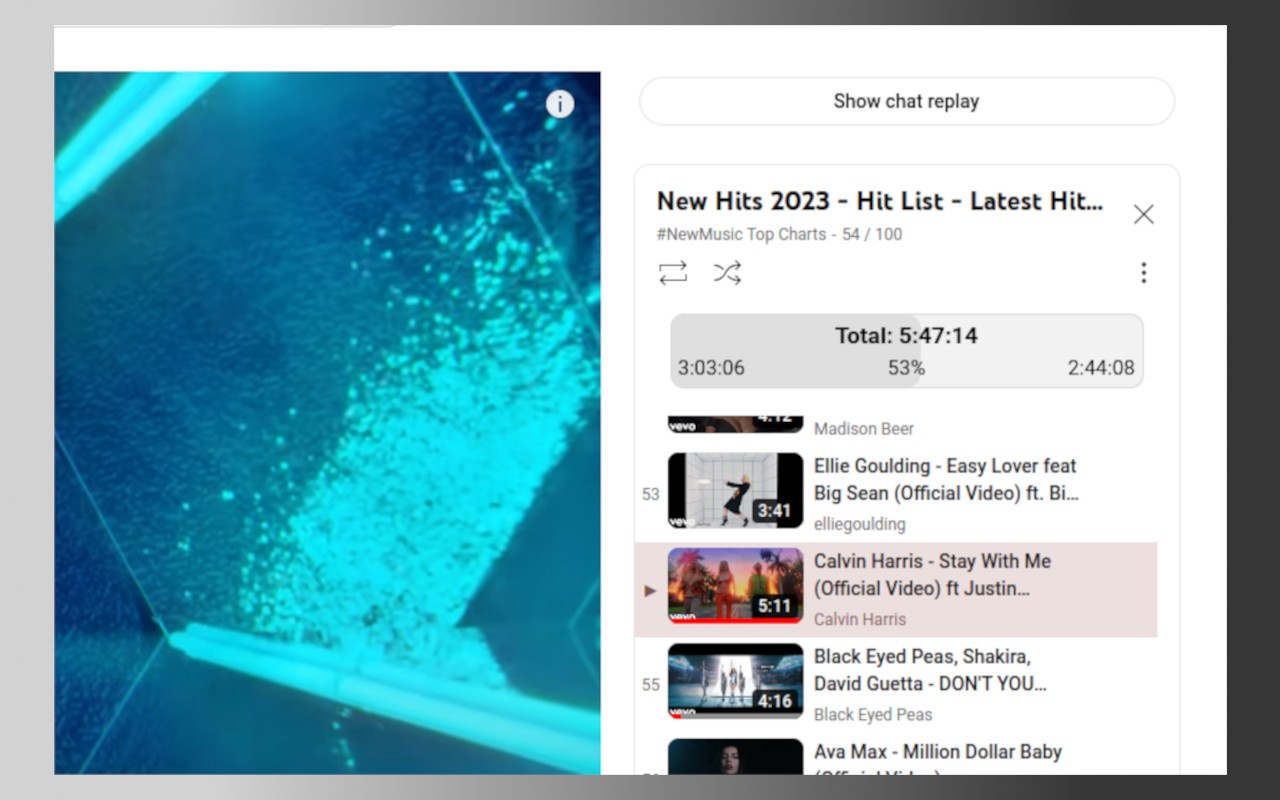Click the playlist duration progress bar

[906, 351]
